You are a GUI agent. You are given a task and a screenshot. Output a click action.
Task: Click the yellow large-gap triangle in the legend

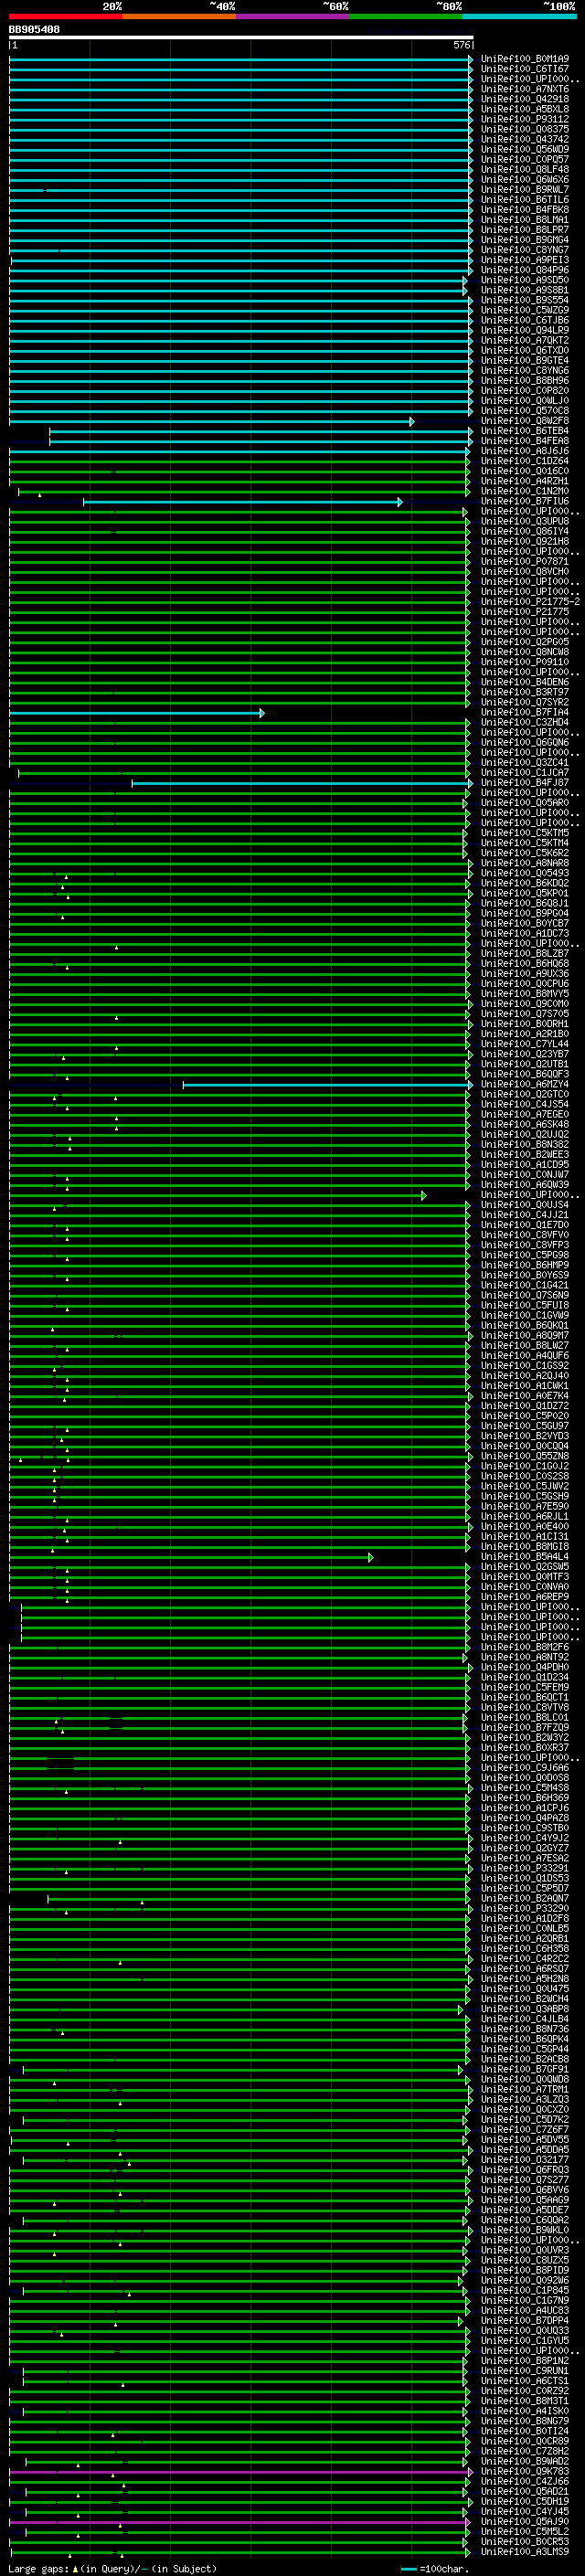[x=75, y=2568]
